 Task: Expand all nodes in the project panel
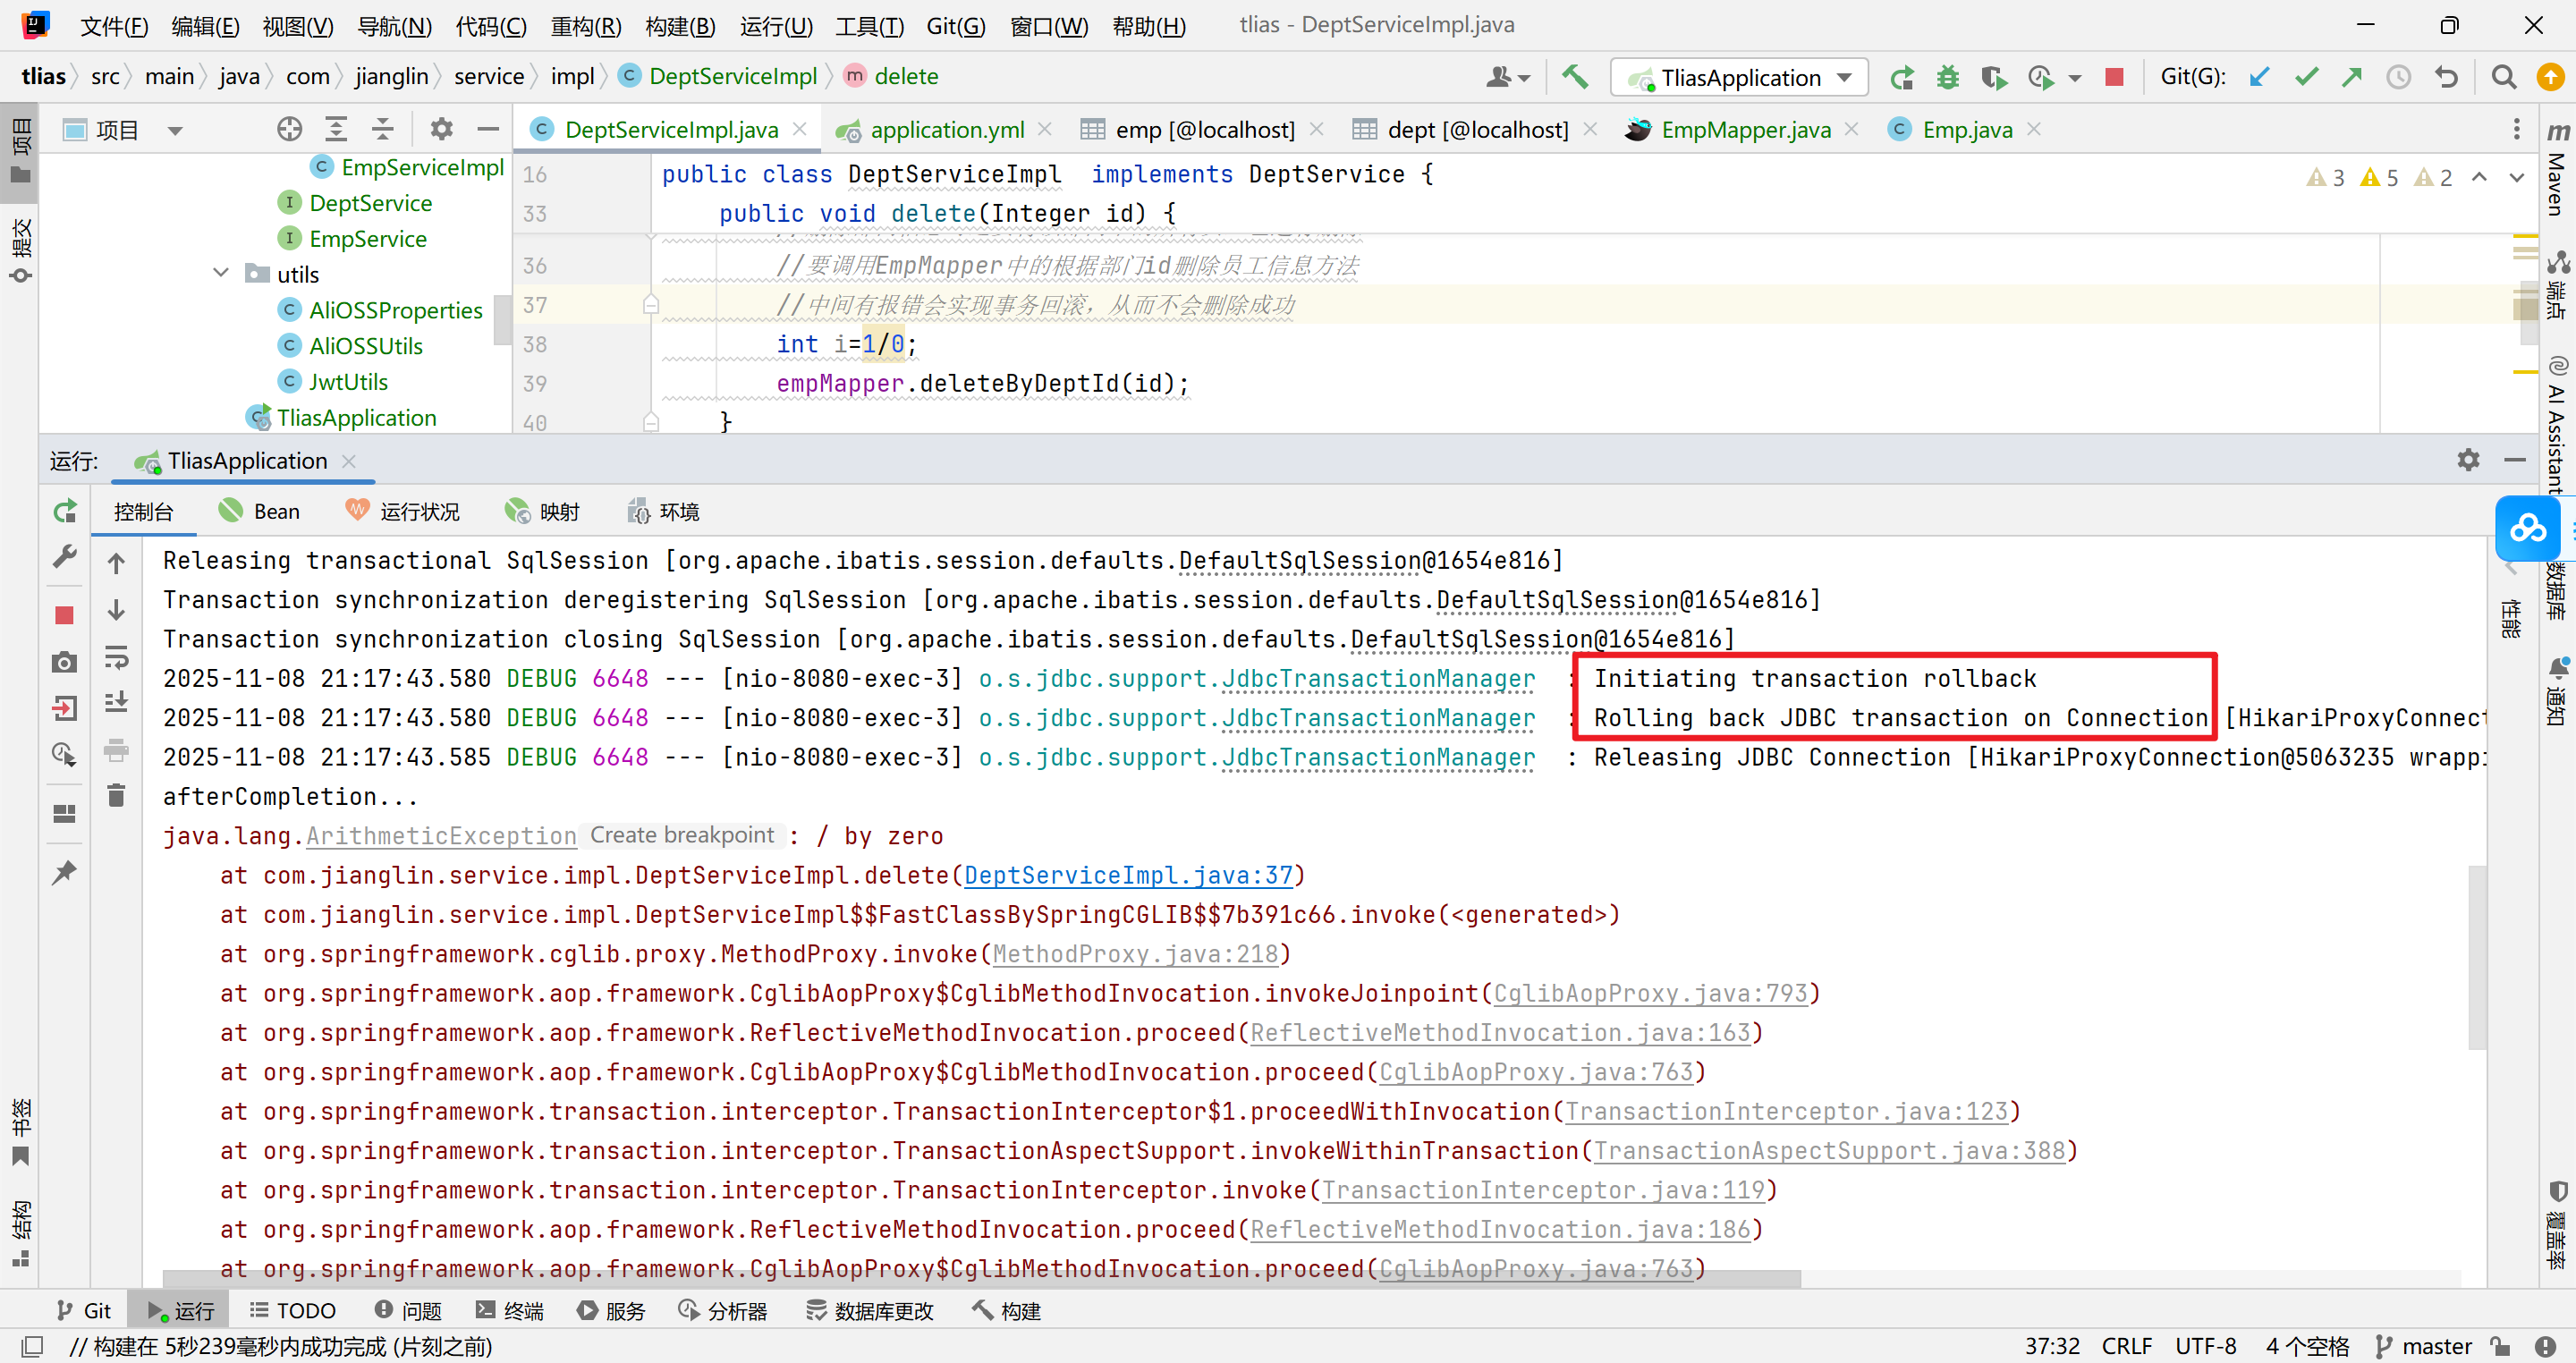coord(336,129)
